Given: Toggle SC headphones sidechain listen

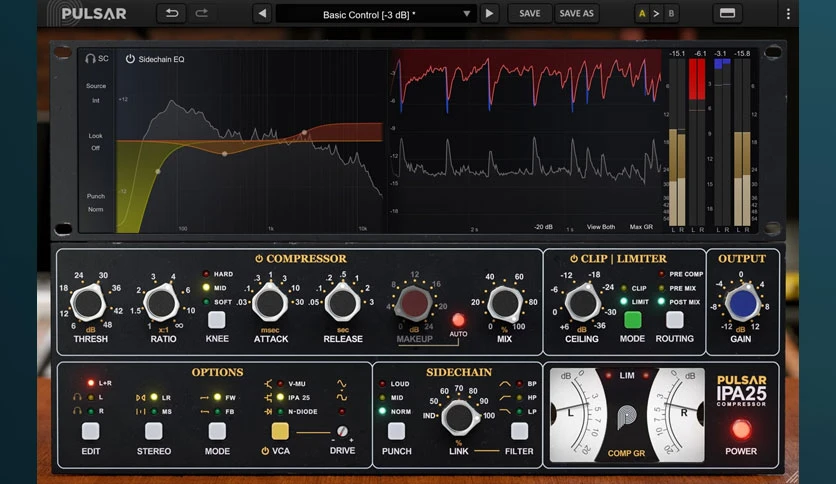Looking at the screenshot, I should tap(97, 59).
